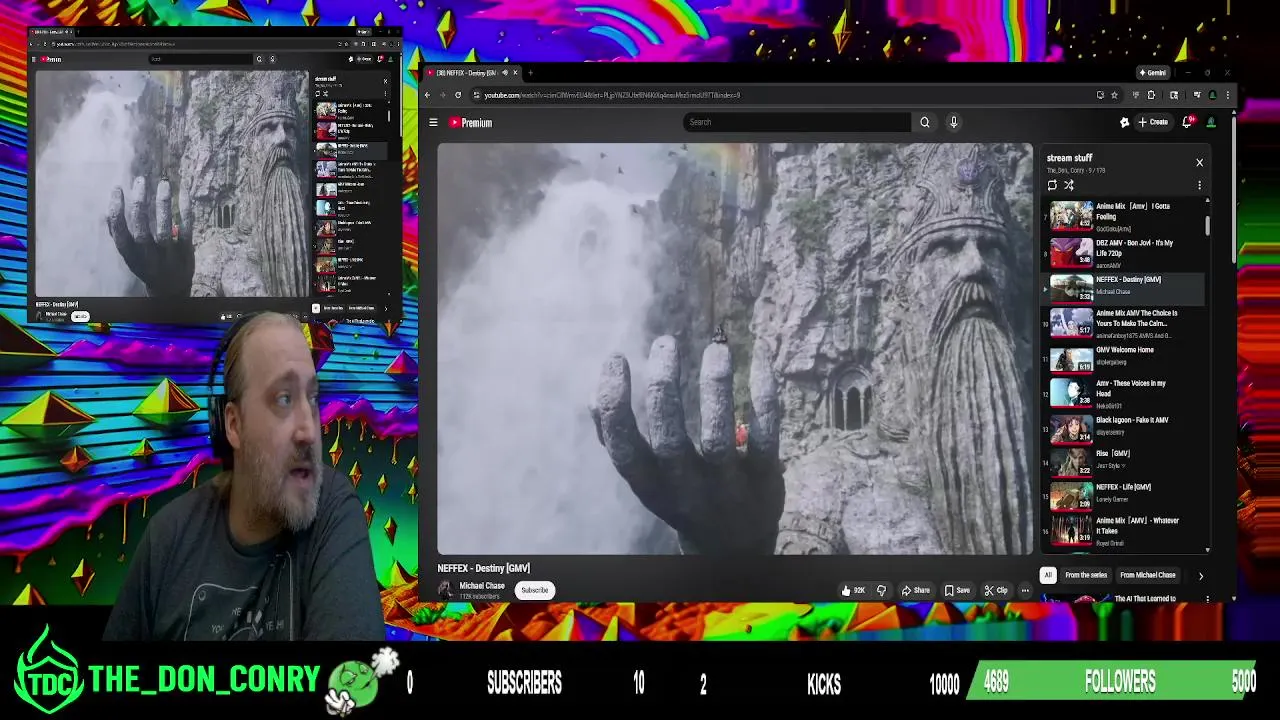The image size is (1280, 720).
Task: Click the site info icon in address bar
Action: (x=476, y=95)
